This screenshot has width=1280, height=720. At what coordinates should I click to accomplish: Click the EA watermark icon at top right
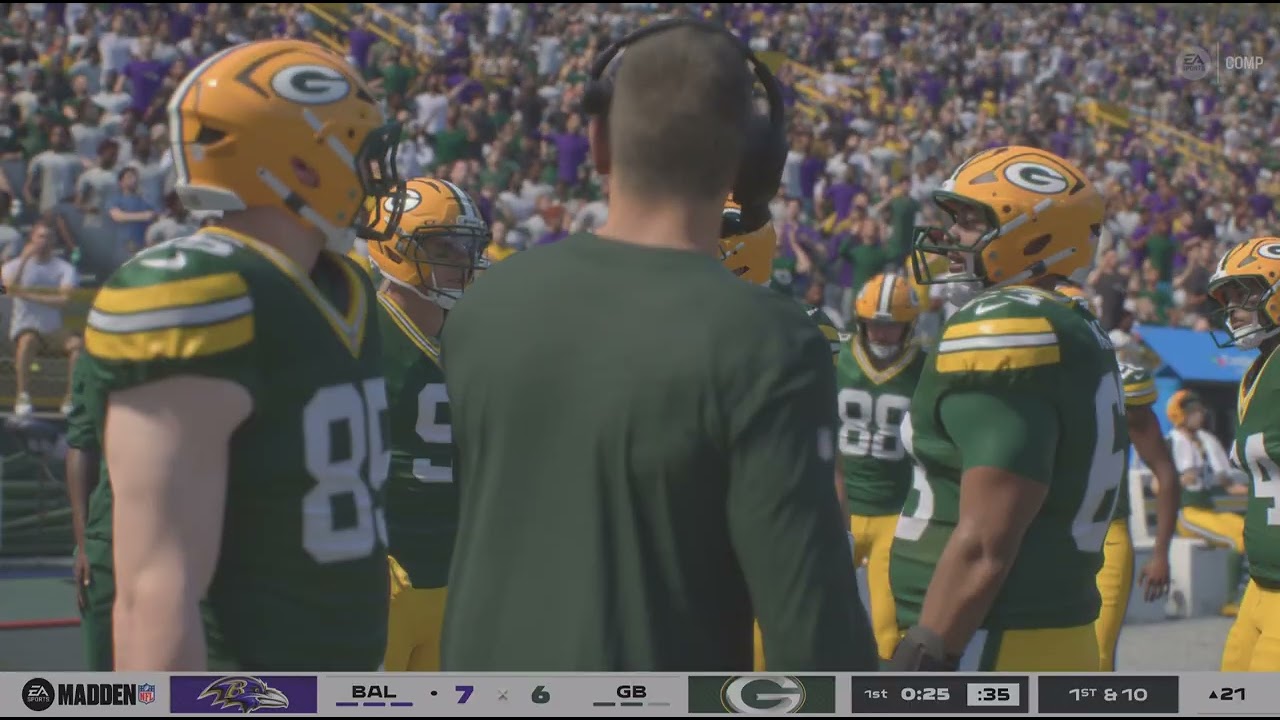click(1193, 62)
